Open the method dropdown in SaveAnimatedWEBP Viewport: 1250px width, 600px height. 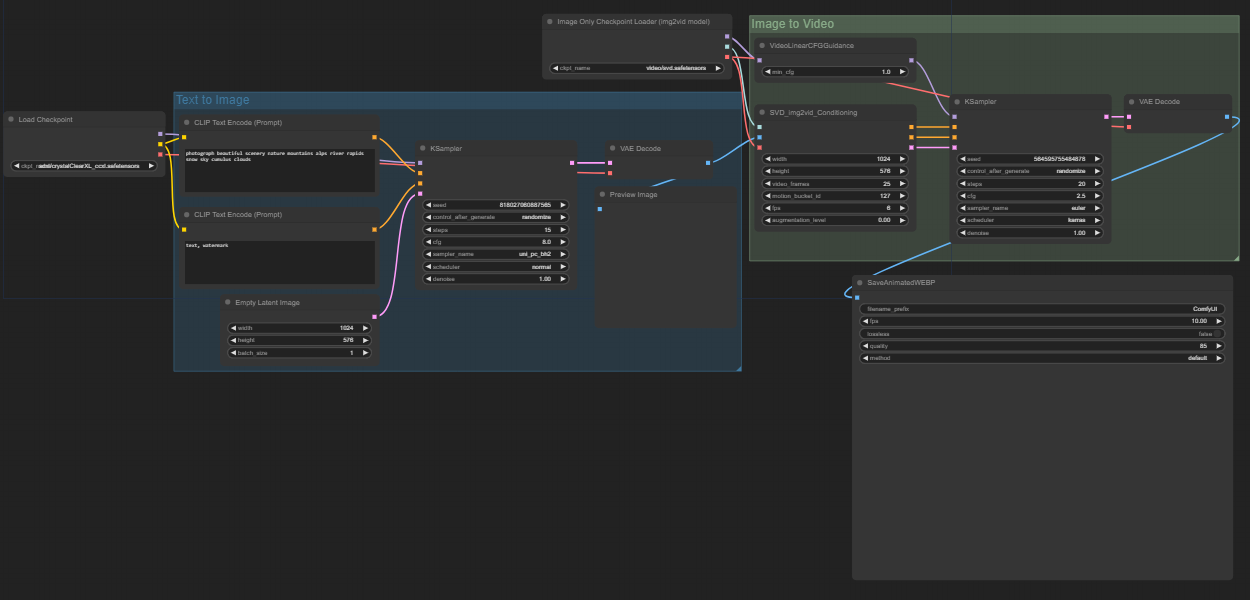pos(1042,357)
